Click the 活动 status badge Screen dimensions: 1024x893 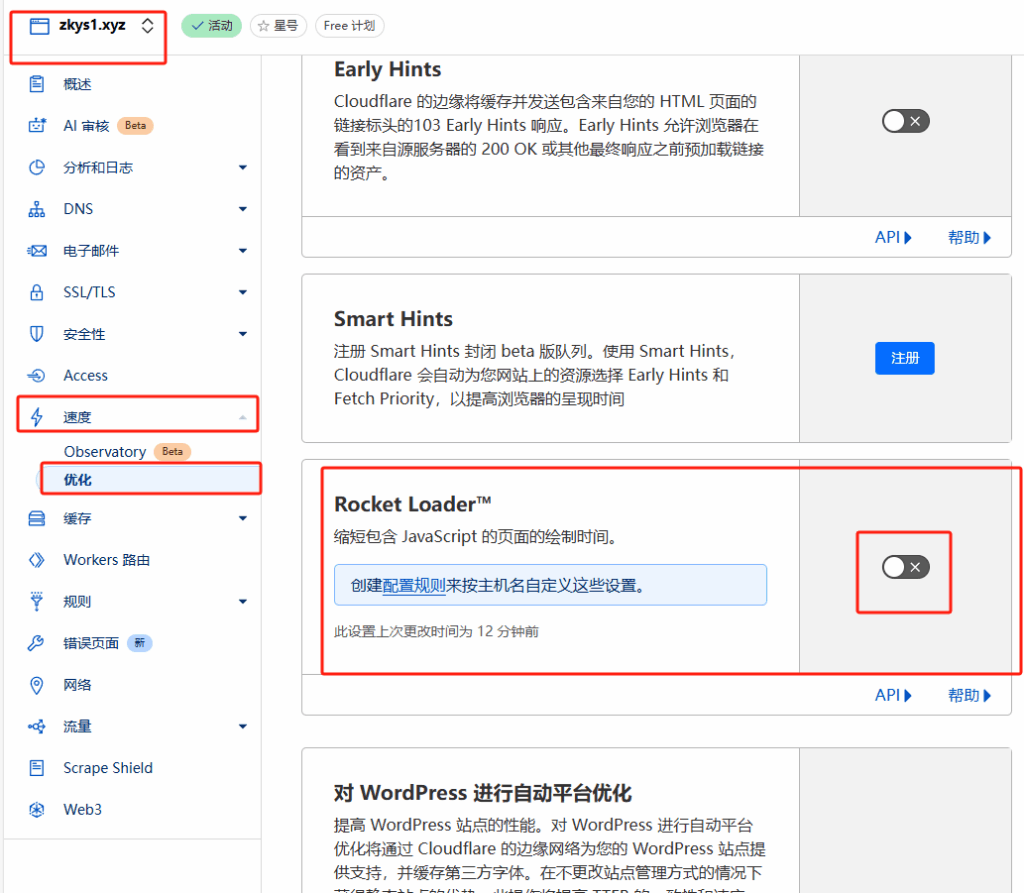[x=212, y=26]
